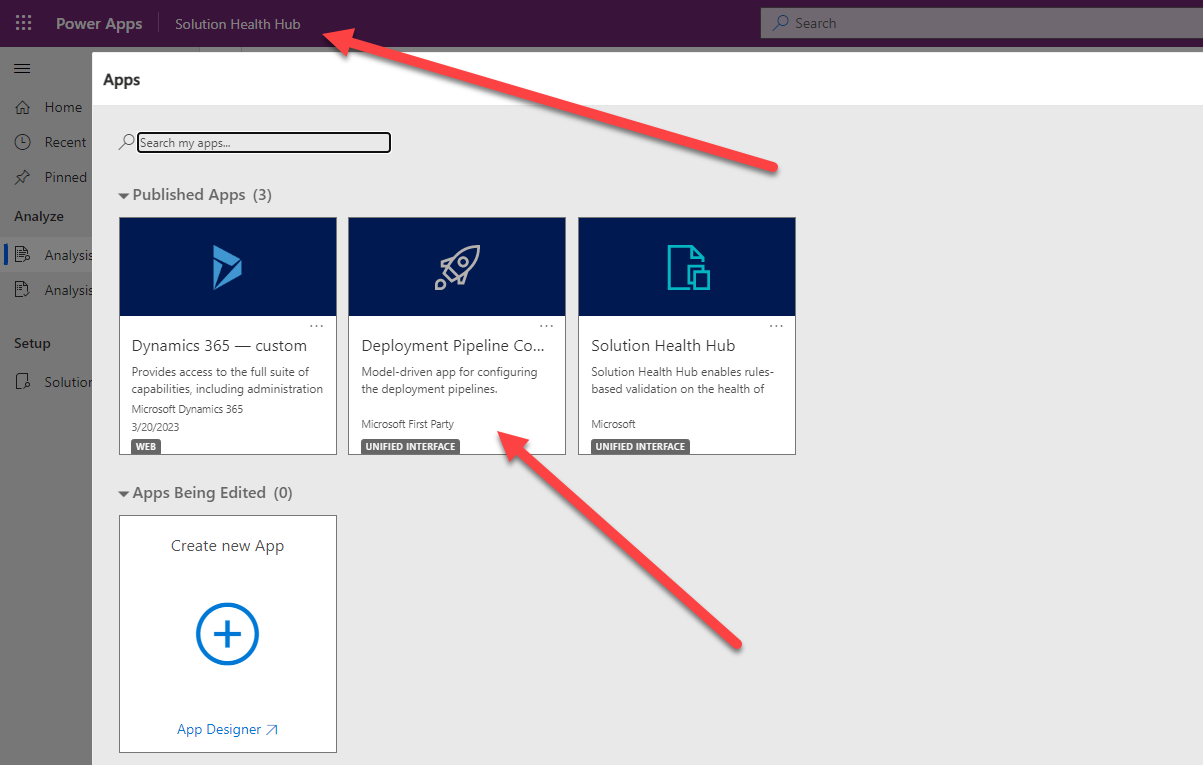
Task: Click the Power Apps brand label
Action: 99,24
